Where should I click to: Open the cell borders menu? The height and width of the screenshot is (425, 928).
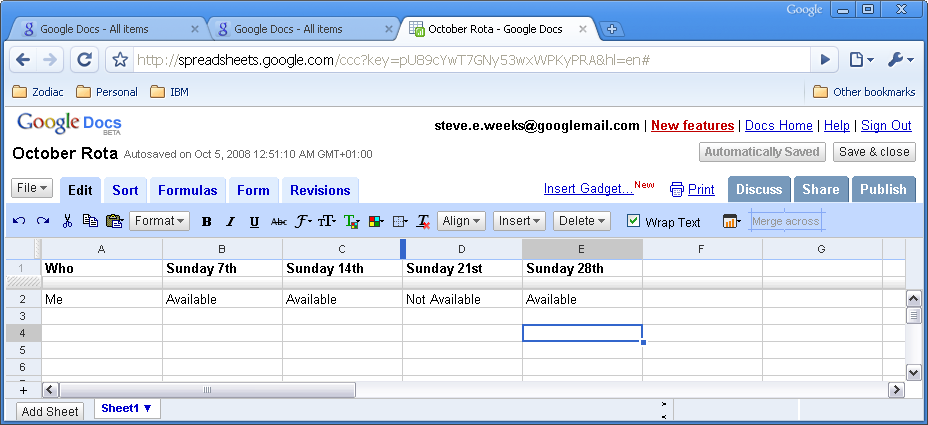[400, 222]
